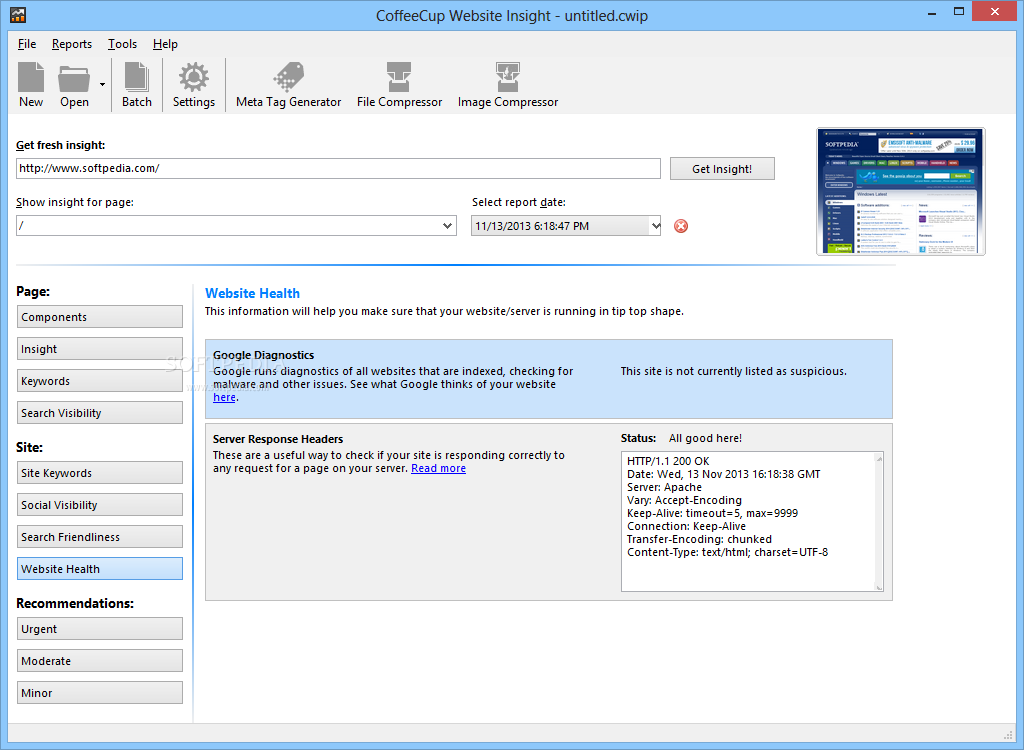
Task: Select the Search Visibility button
Action: pos(100,413)
